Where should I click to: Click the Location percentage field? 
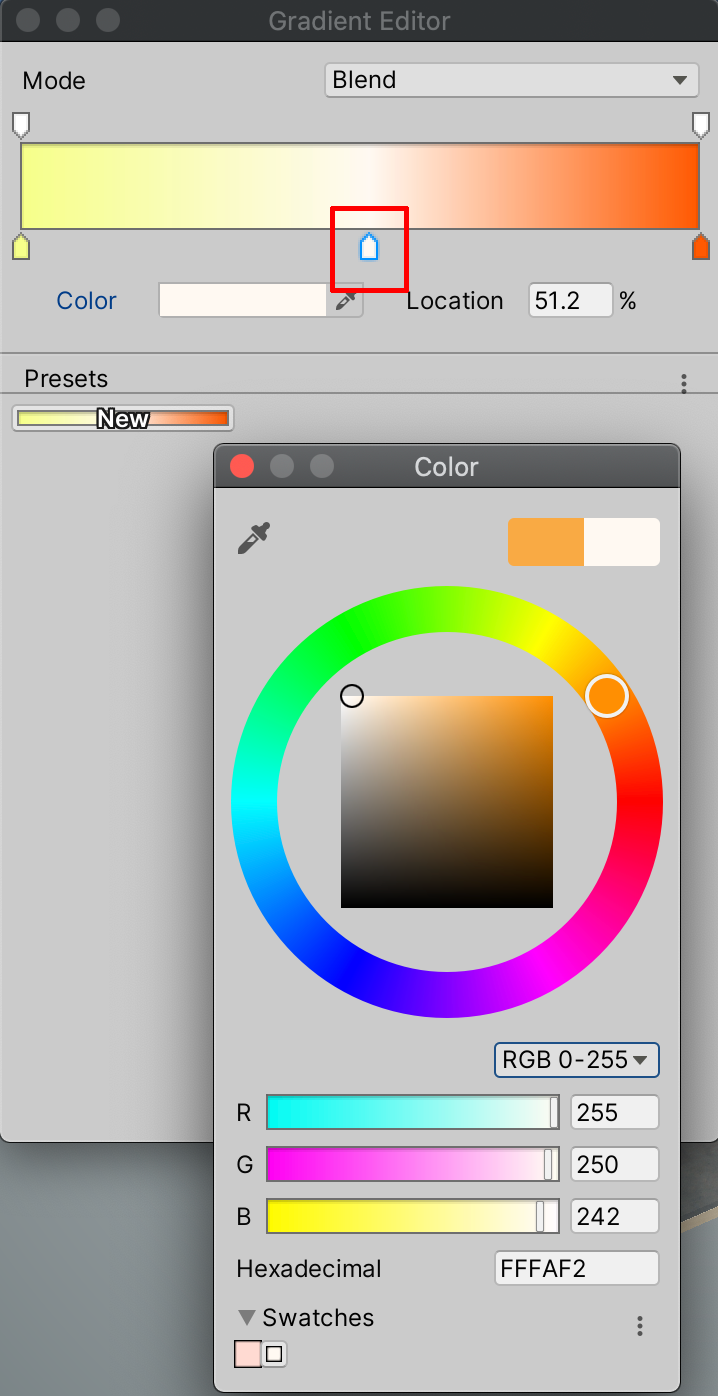click(x=570, y=301)
